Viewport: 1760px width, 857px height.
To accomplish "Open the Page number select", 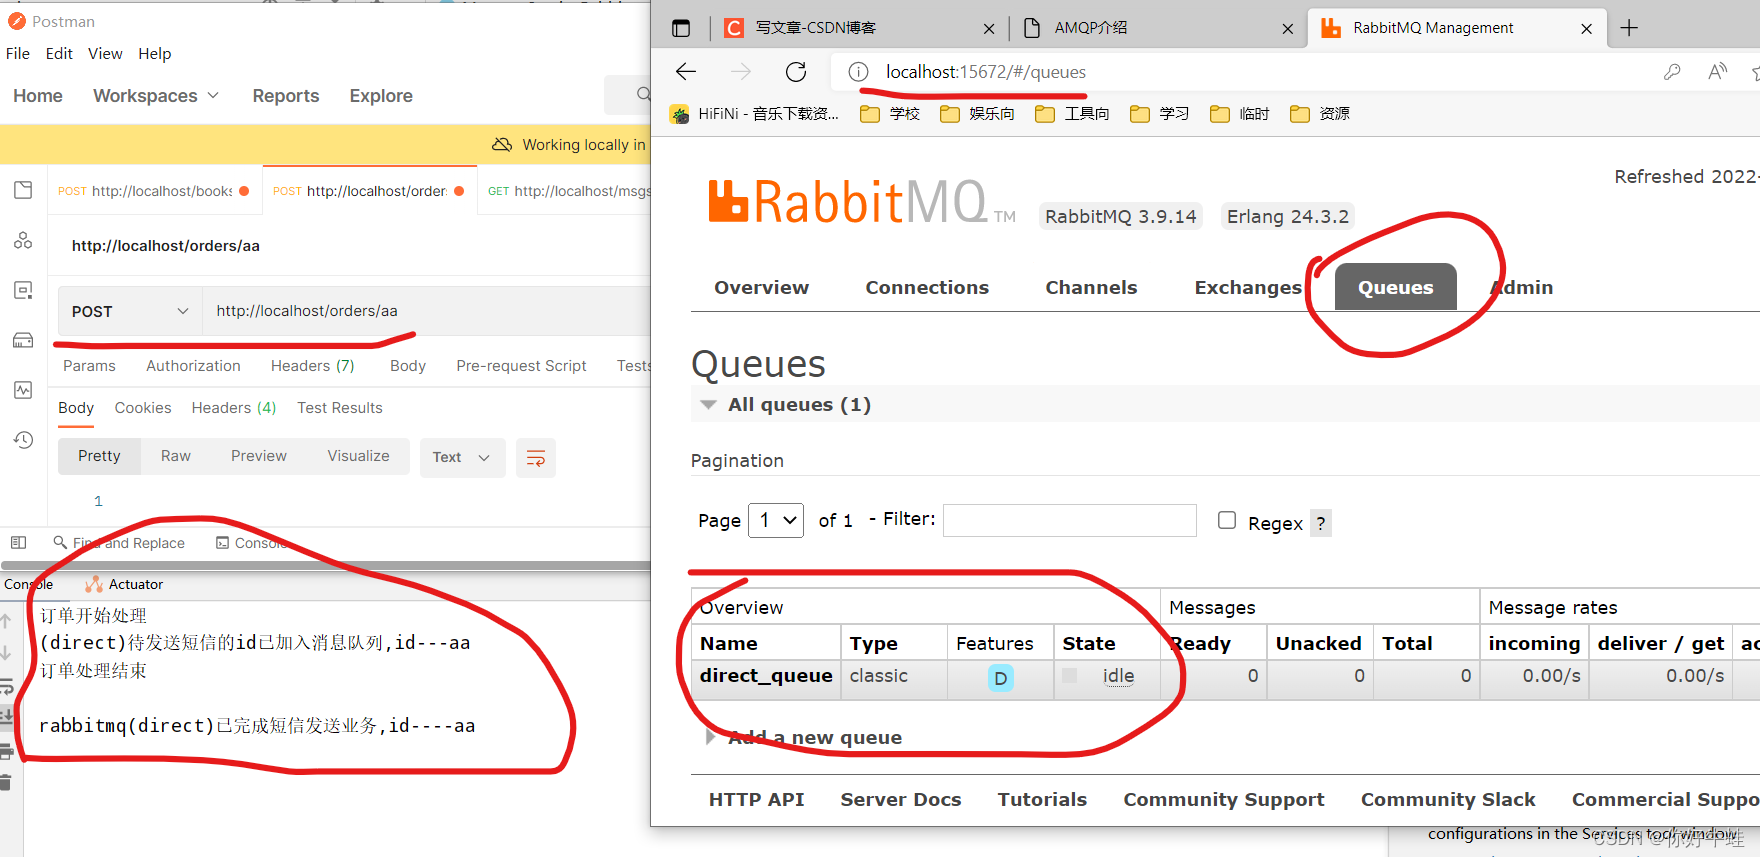I will tap(776, 520).
